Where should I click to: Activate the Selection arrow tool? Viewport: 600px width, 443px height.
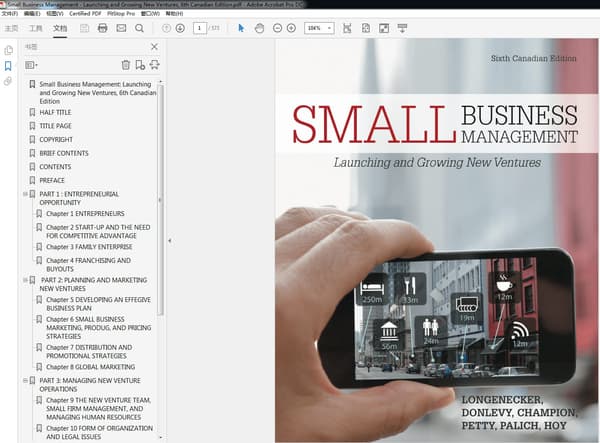241,28
